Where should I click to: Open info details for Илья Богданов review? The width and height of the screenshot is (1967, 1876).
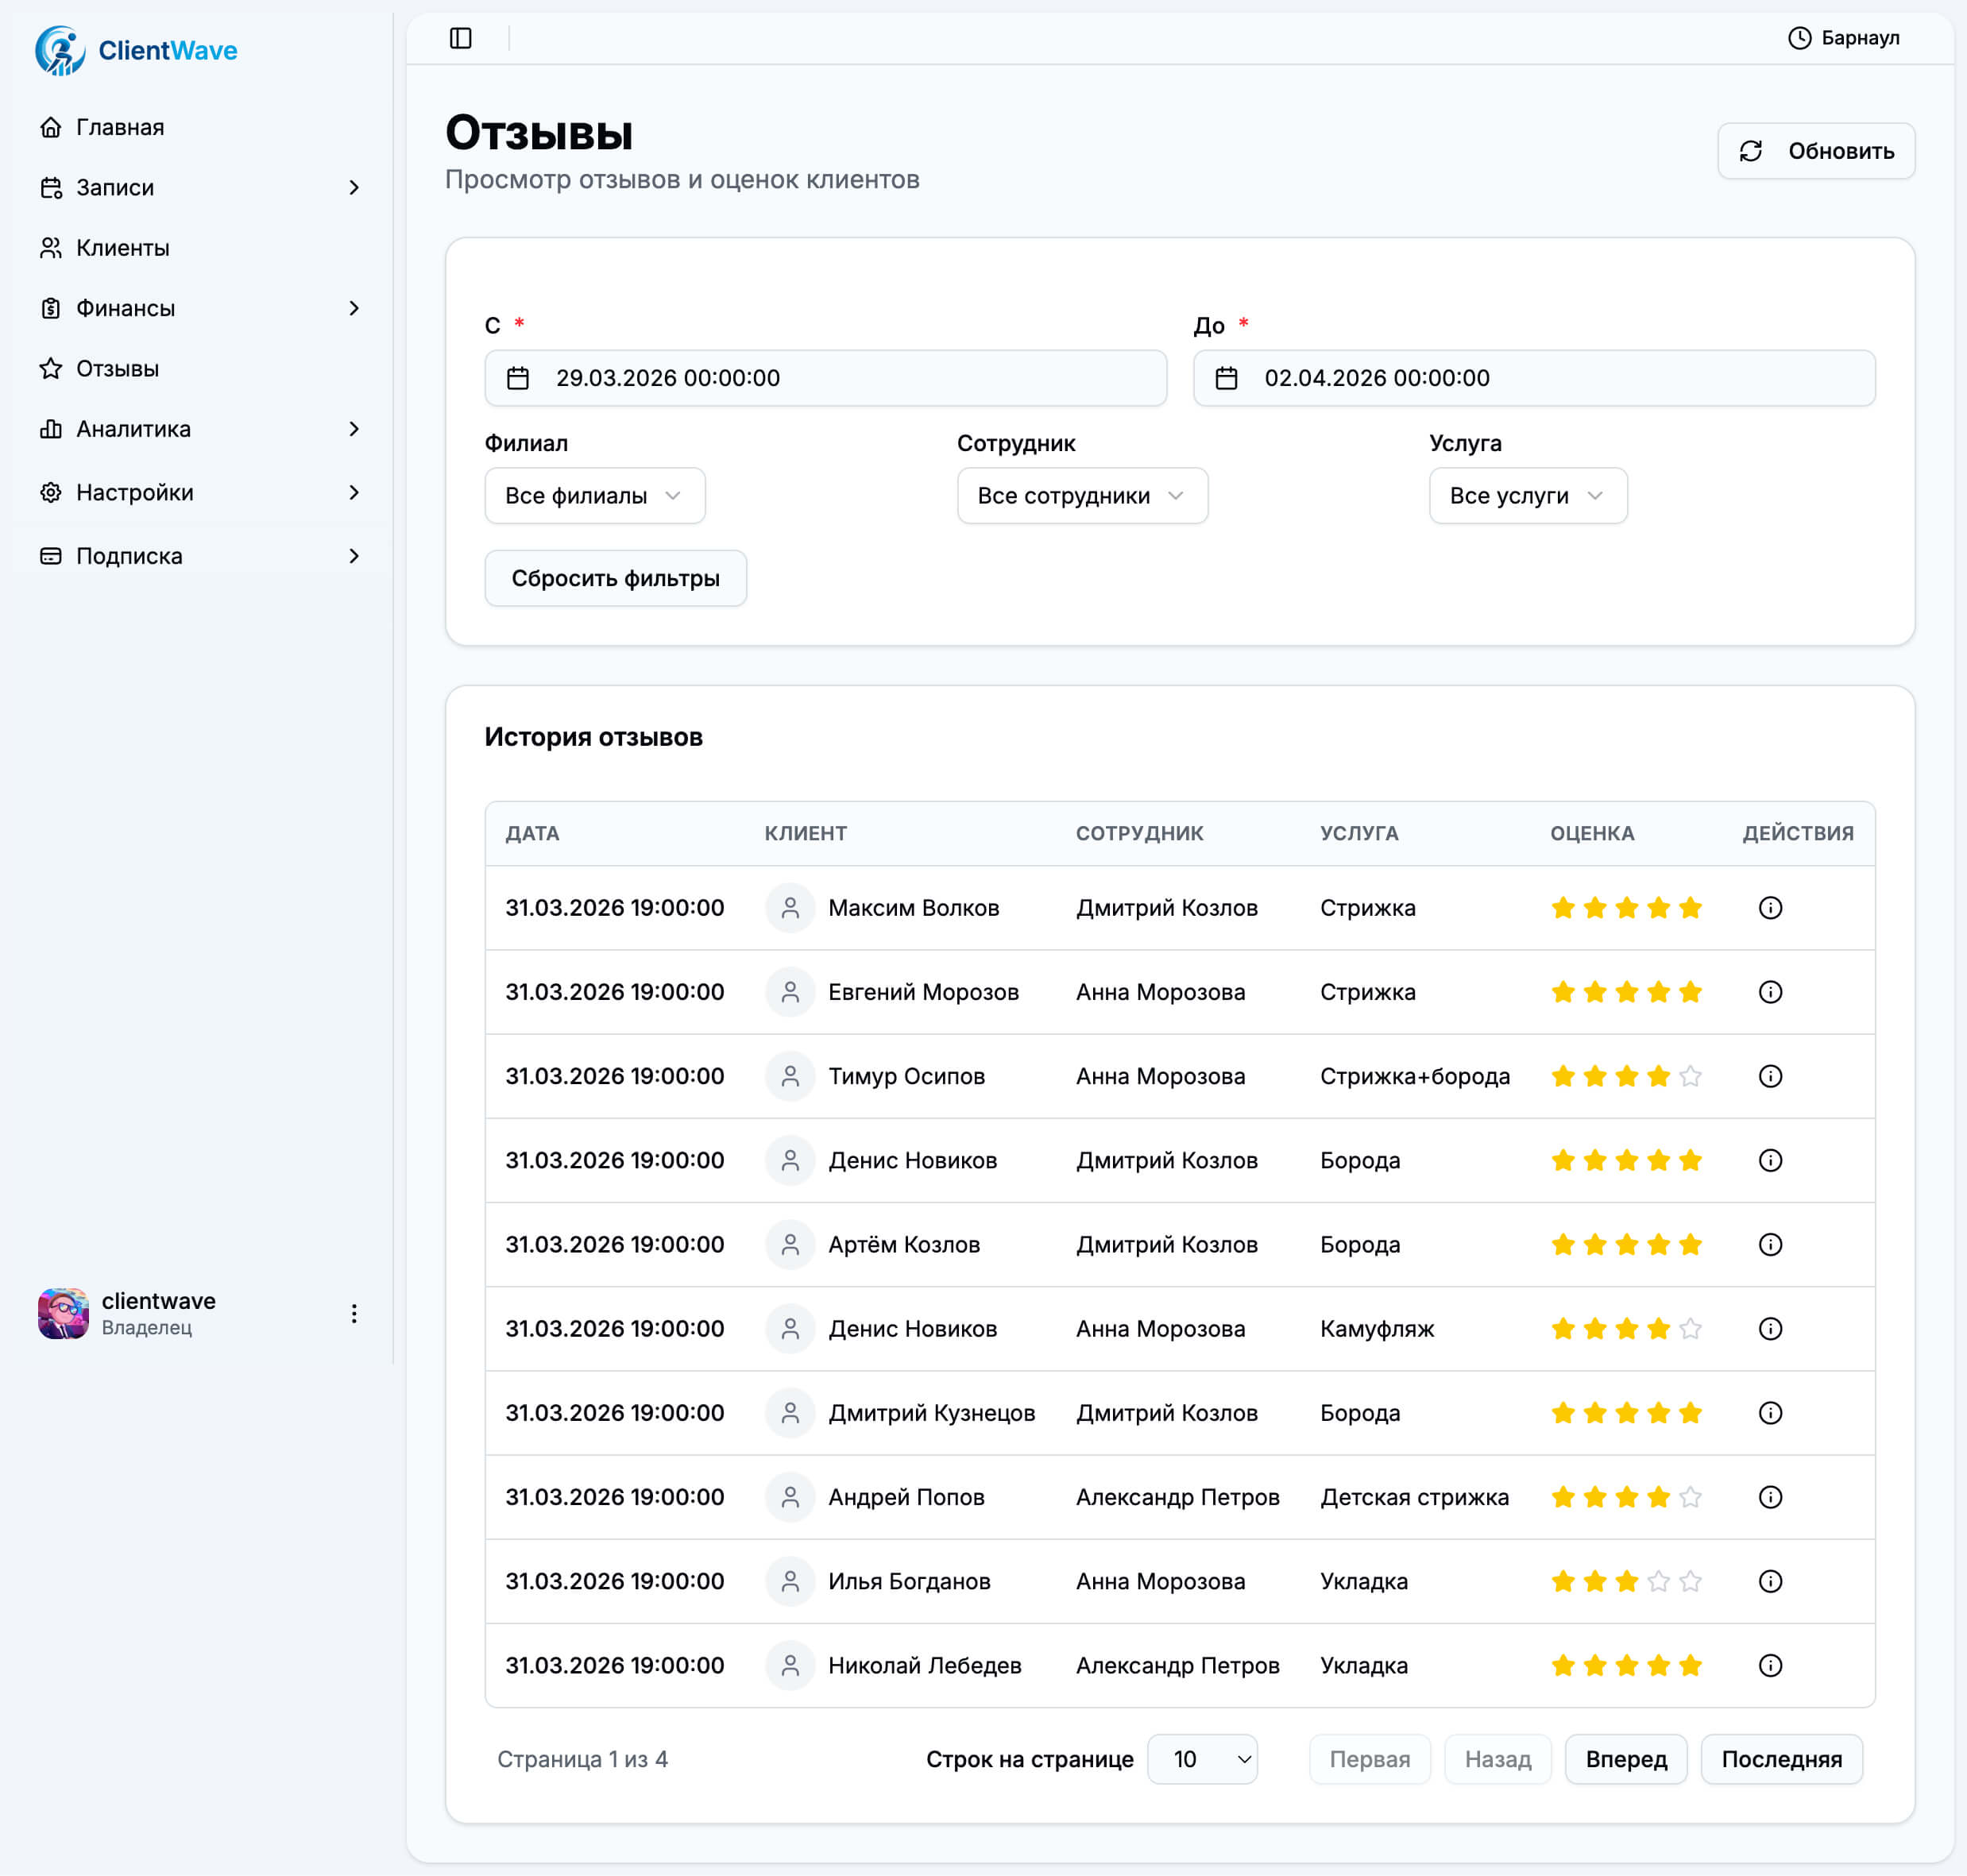(1770, 1581)
